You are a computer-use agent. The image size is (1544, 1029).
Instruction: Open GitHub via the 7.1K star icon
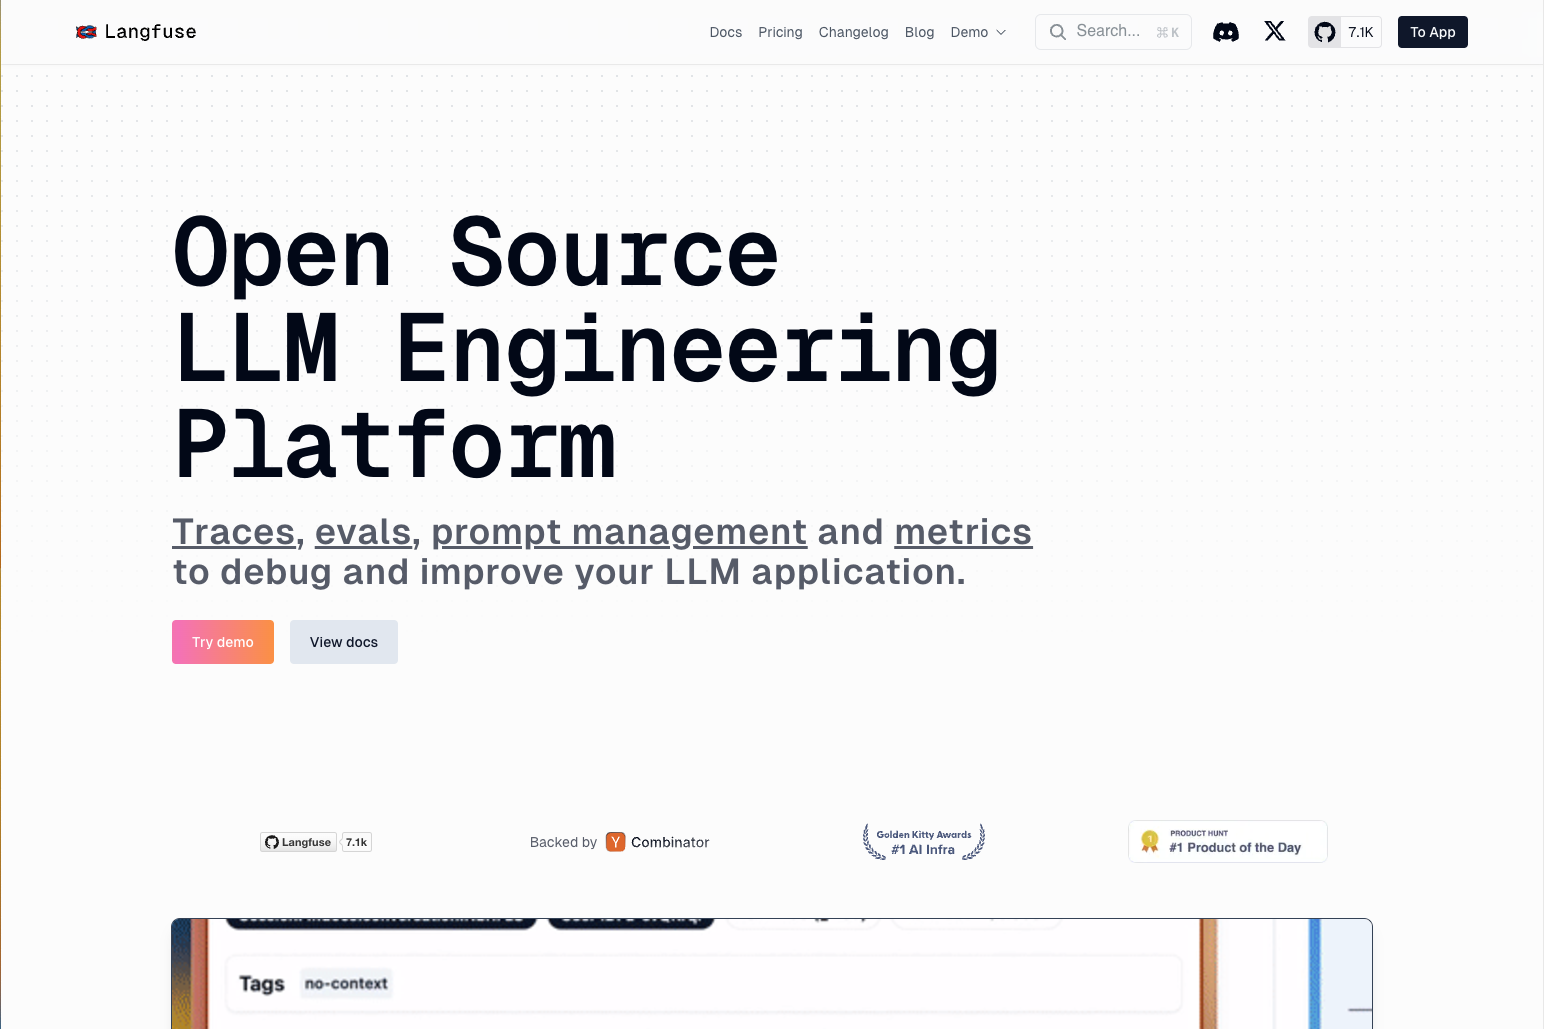[x=1344, y=31]
